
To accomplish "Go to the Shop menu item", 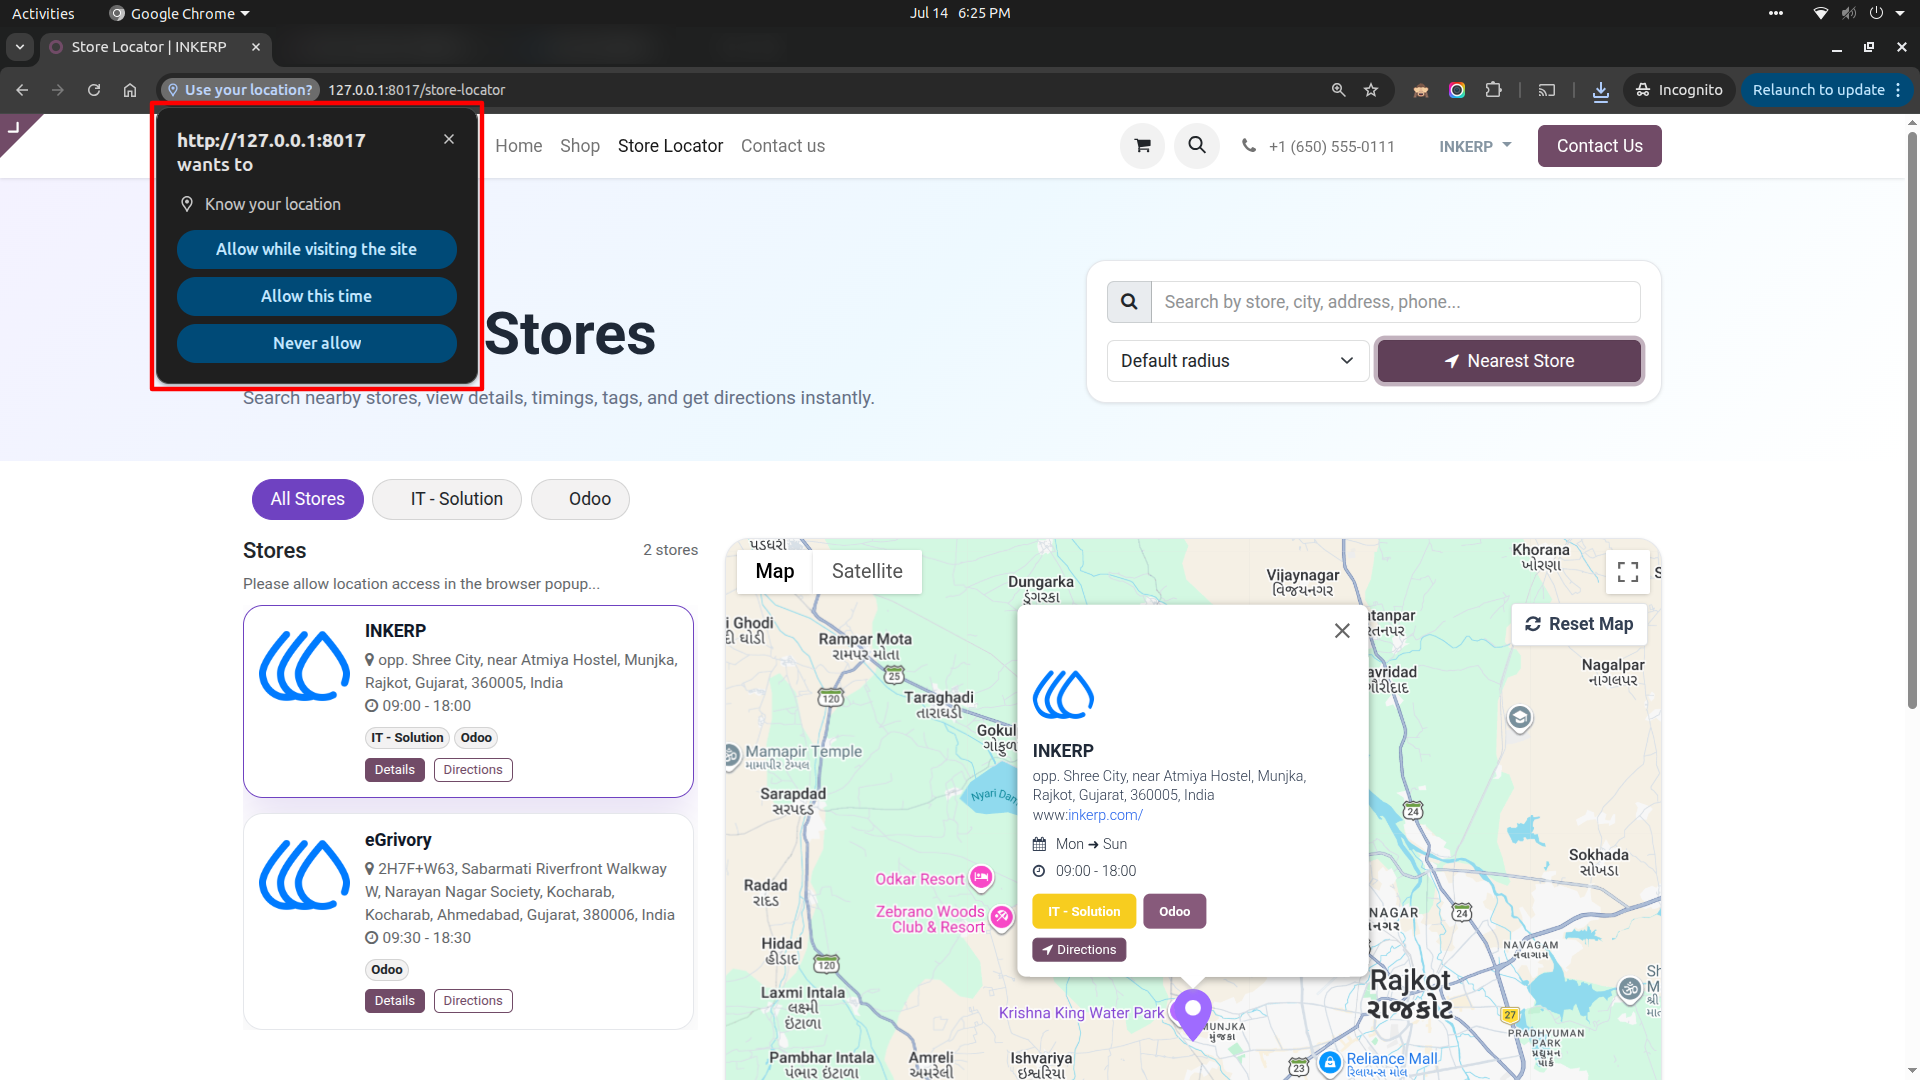I will (x=580, y=146).
